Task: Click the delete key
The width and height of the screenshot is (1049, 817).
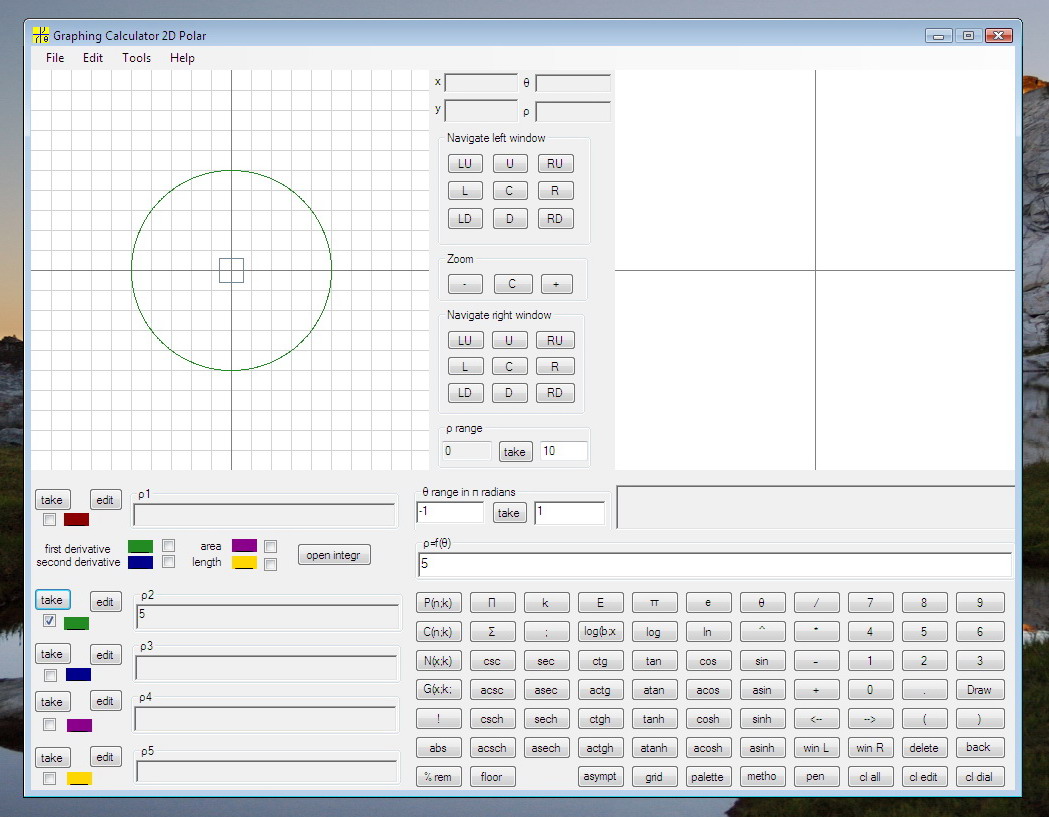Action: tap(924, 748)
